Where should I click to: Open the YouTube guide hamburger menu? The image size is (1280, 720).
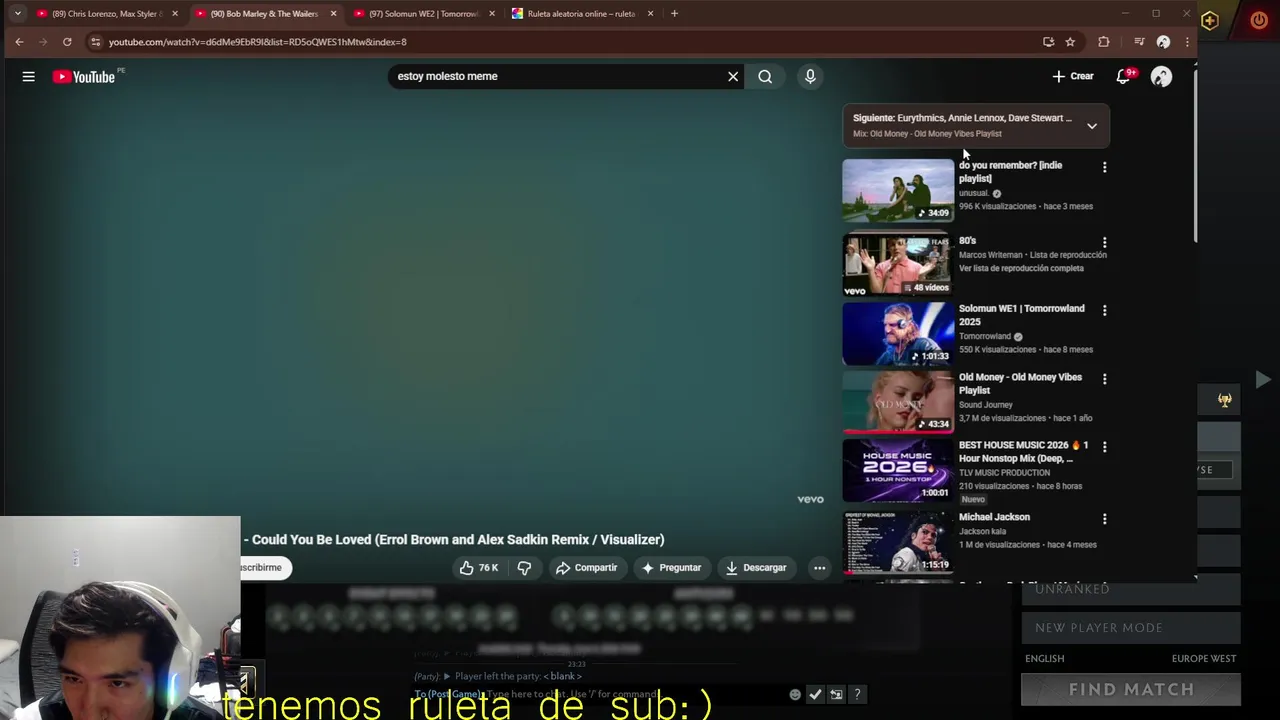click(x=29, y=76)
